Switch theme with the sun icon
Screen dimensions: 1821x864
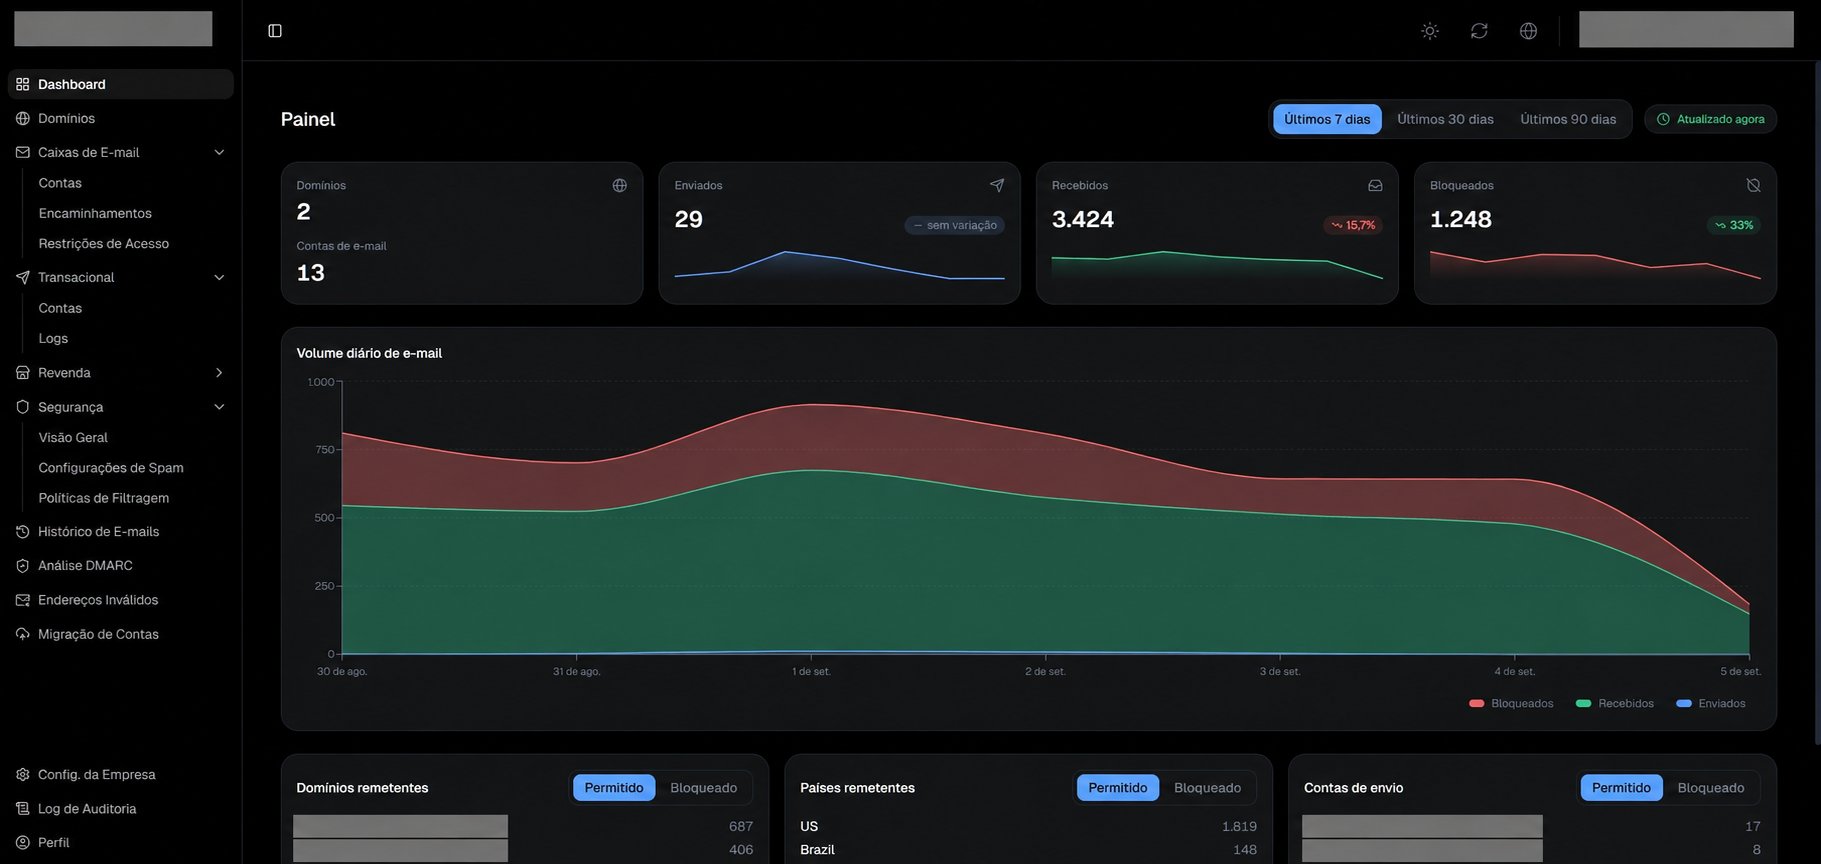pyautogui.click(x=1430, y=31)
